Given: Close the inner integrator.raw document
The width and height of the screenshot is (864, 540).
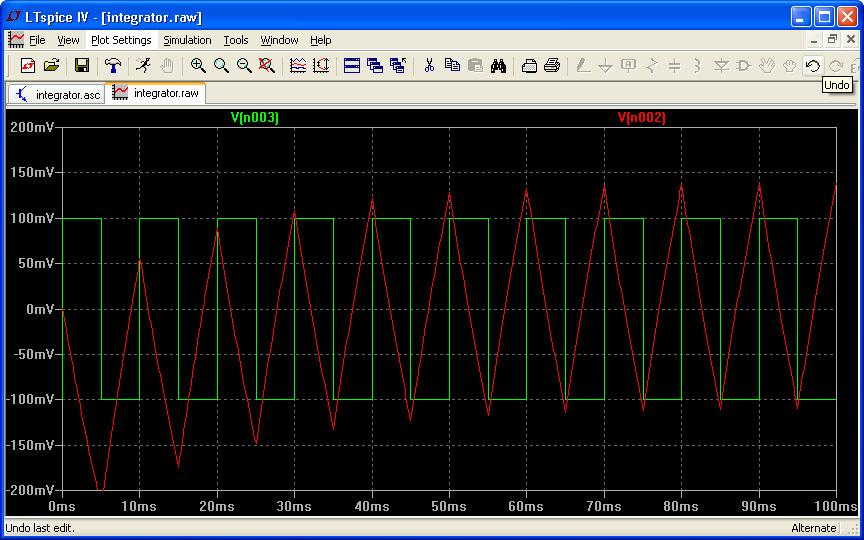Looking at the screenshot, I should pos(851,40).
